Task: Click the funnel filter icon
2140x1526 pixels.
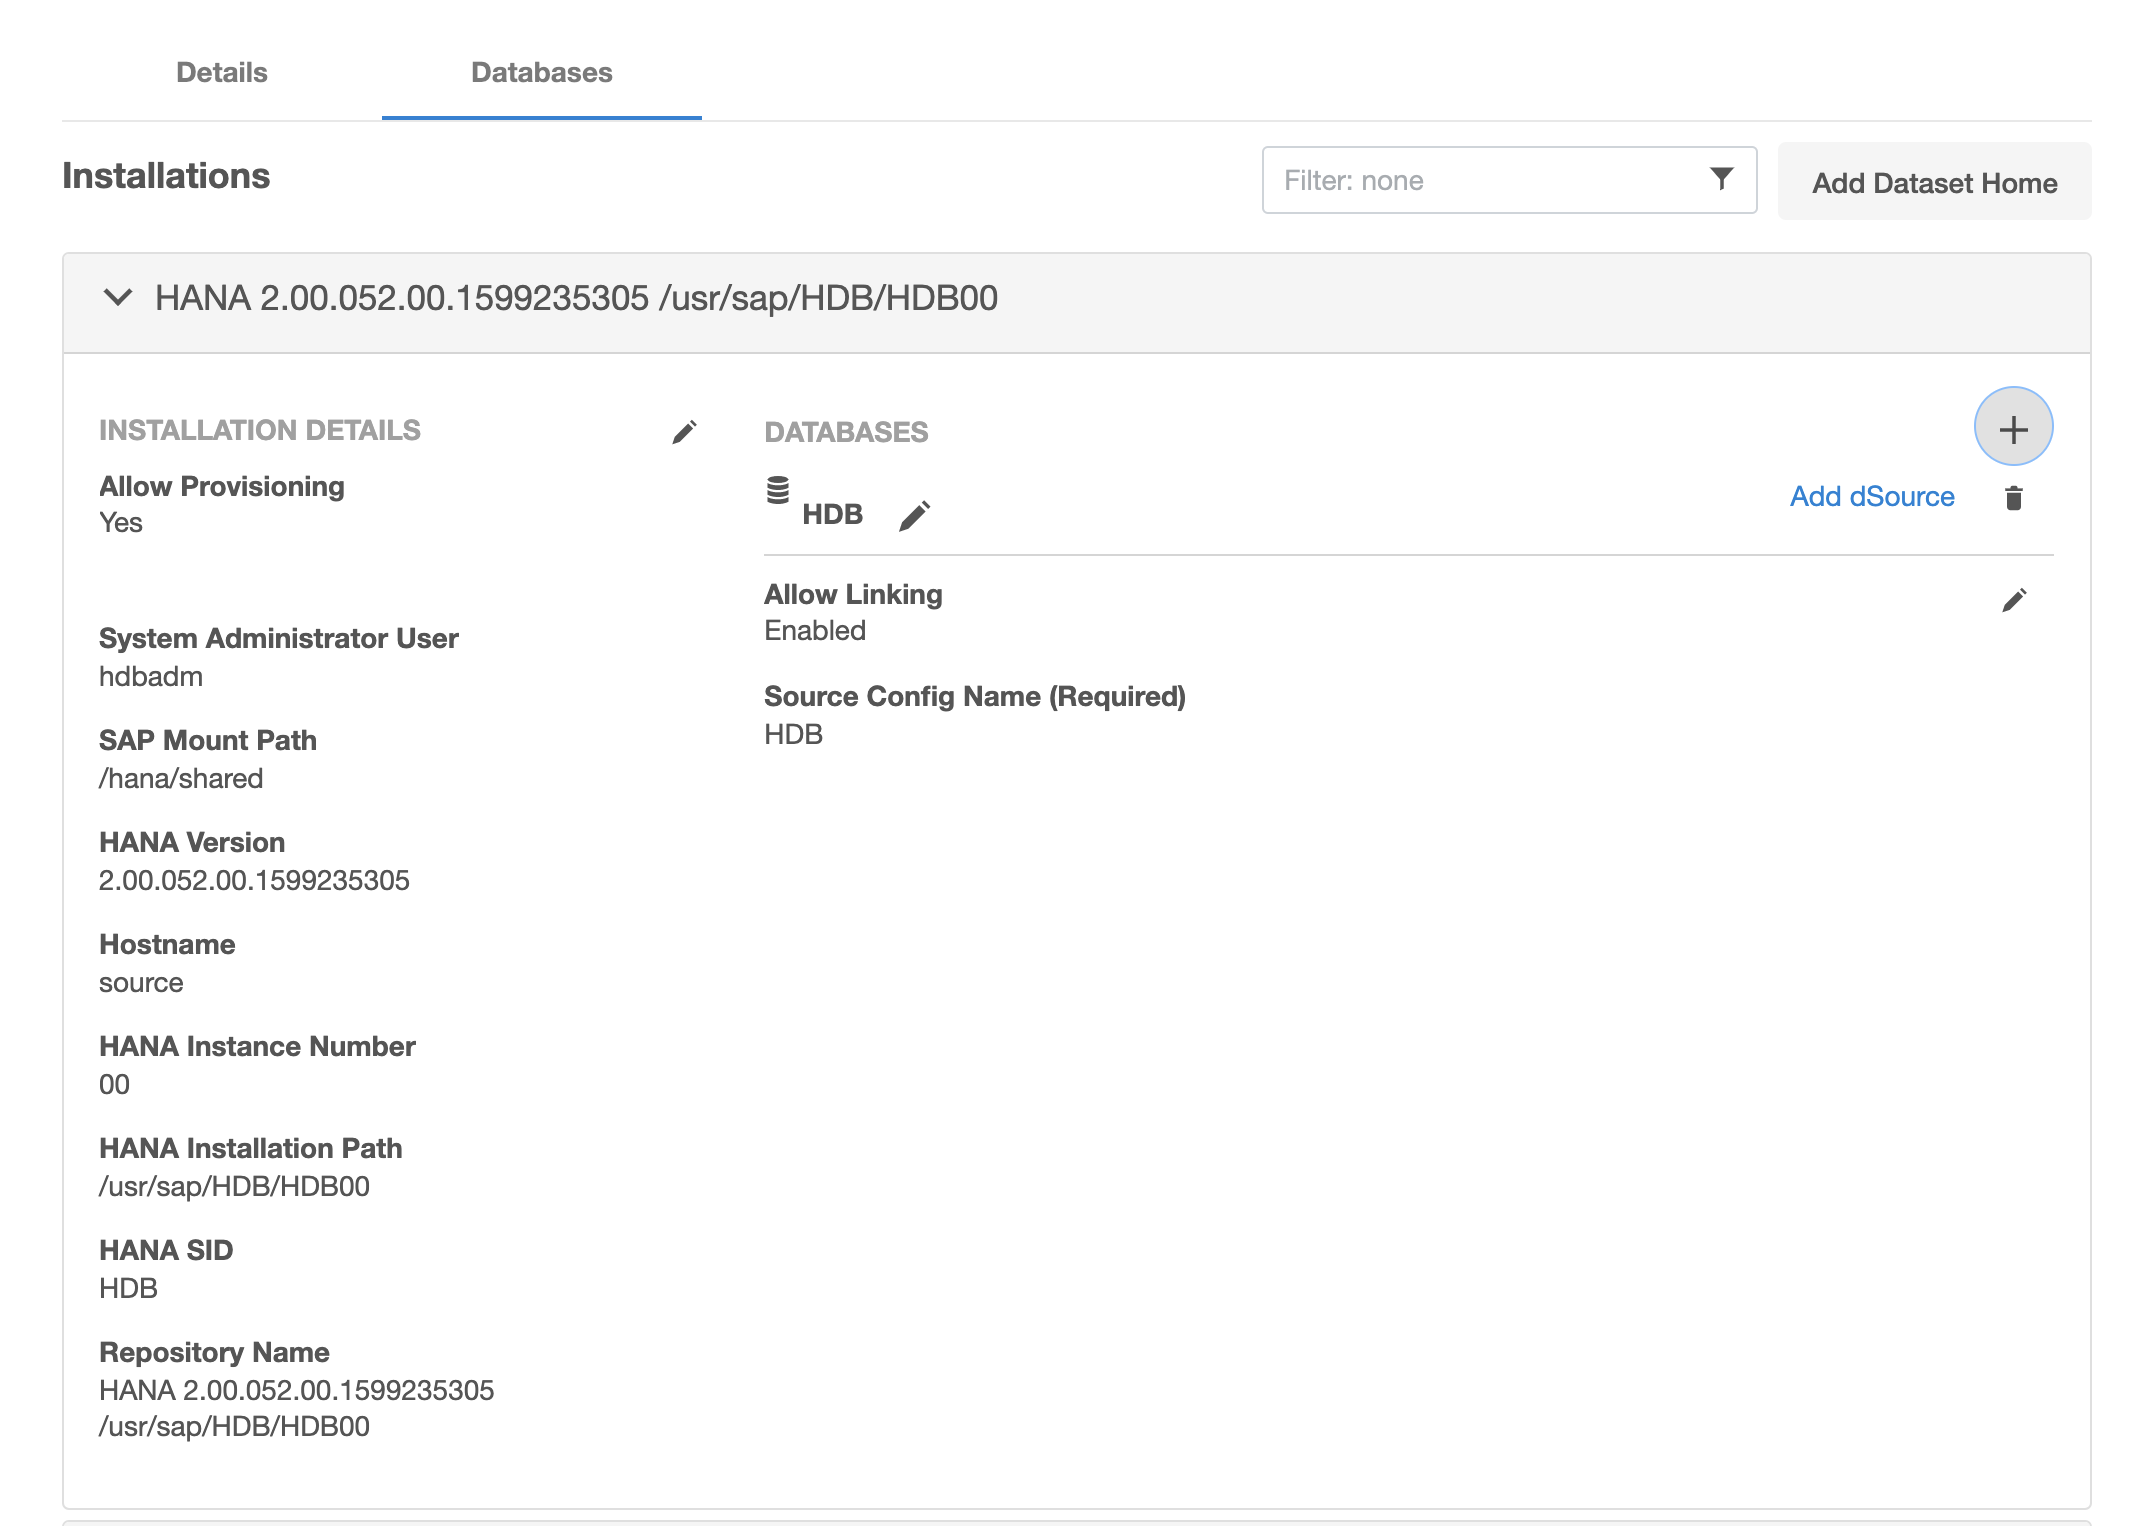Action: [1721, 179]
